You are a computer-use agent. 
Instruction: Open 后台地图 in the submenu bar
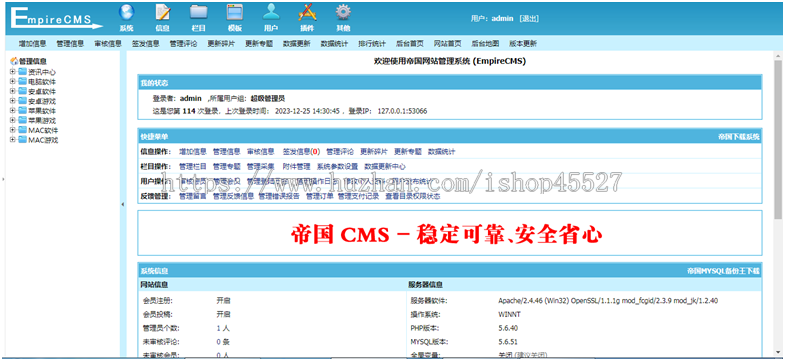click(485, 44)
